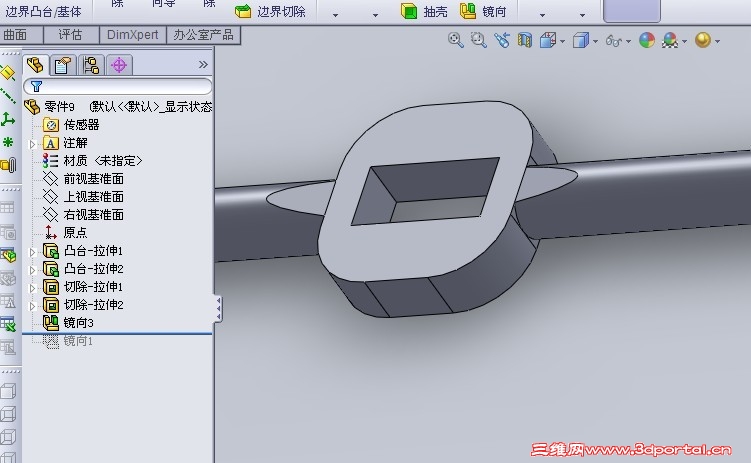Click the table icon with green Excel mark
The width and height of the screenshot is (751, 463).
click(8, 324)
